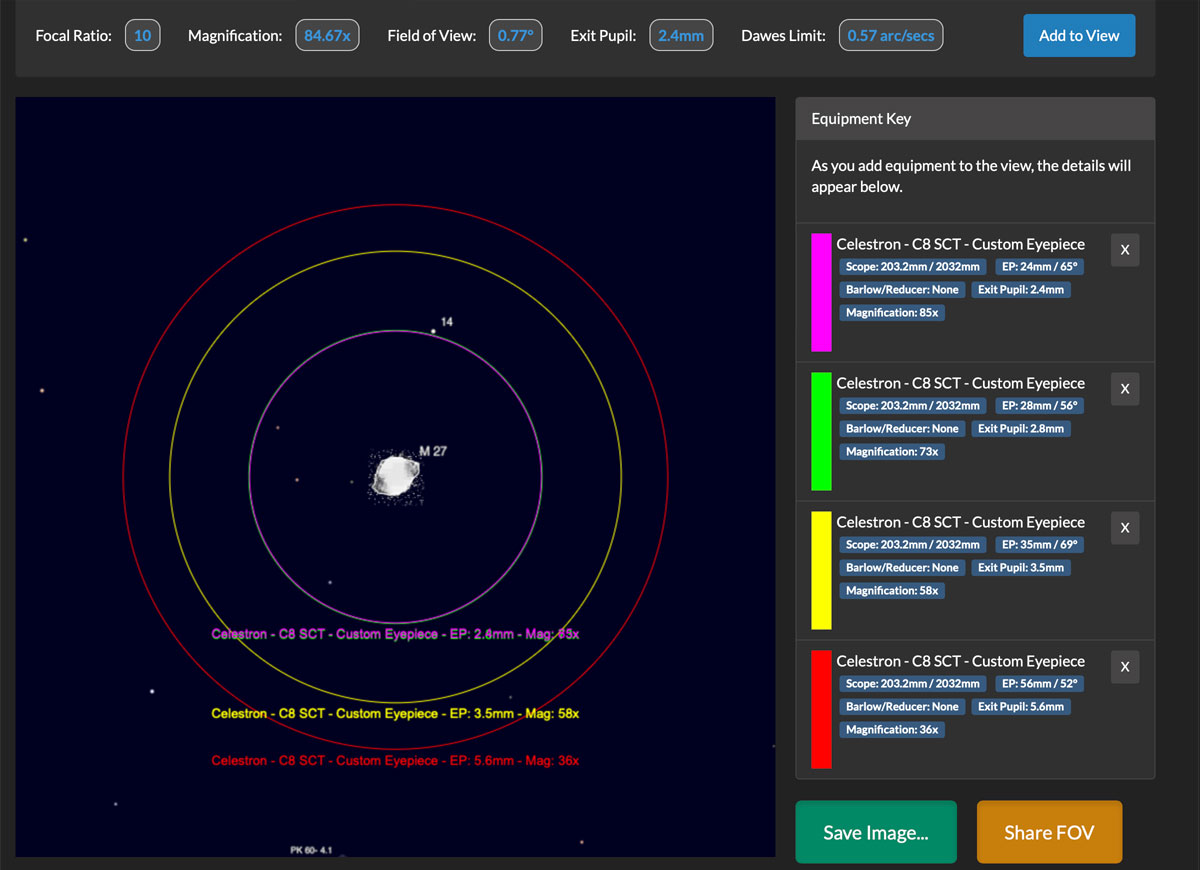Click the EP: 35mm / 69° tag

coord(1039,544)
